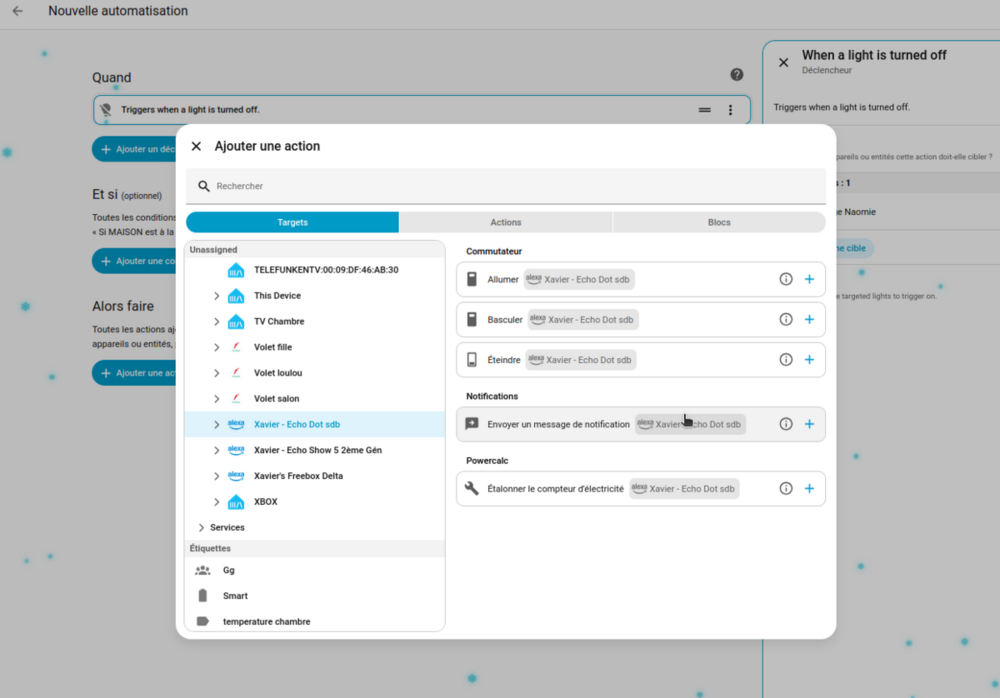Click the Ajouter une condition button
The height and width of the screenshot is (698, 1000).
(x=135, y=261)
